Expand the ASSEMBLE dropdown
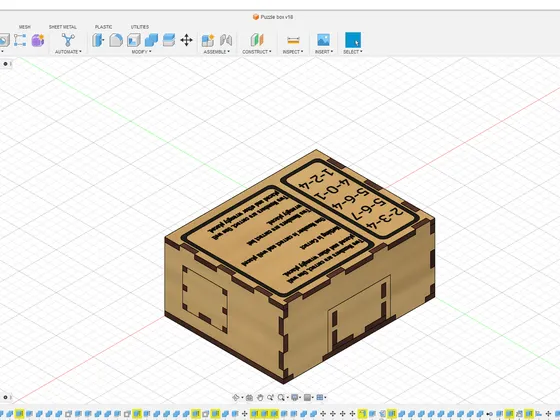This screenshot has height=420, width=560. click(x=217, y=52)
